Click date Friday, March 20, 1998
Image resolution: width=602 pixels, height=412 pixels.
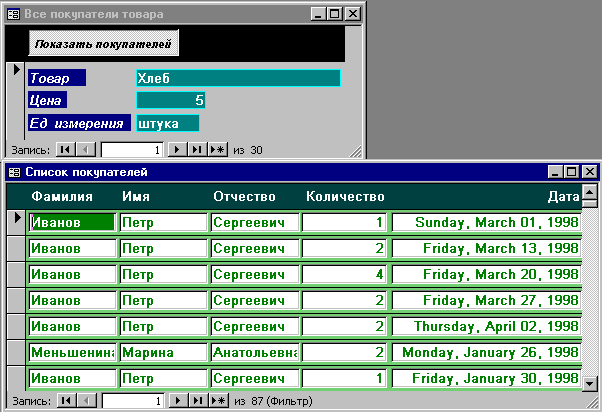pos(486,275)
